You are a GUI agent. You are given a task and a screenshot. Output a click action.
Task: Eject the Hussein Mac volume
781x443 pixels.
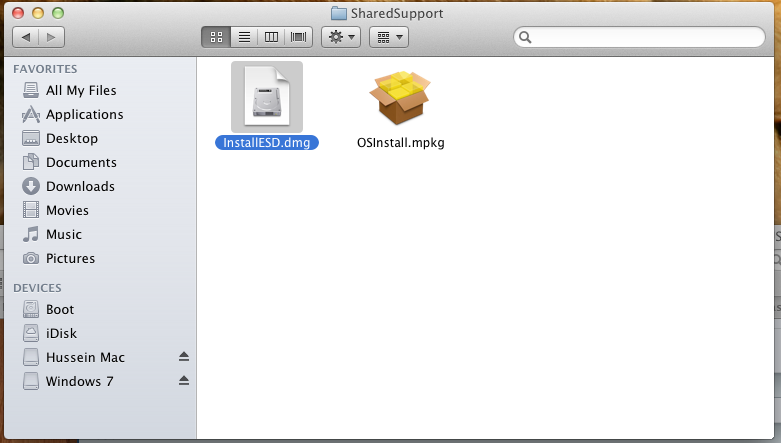(184, 356)
